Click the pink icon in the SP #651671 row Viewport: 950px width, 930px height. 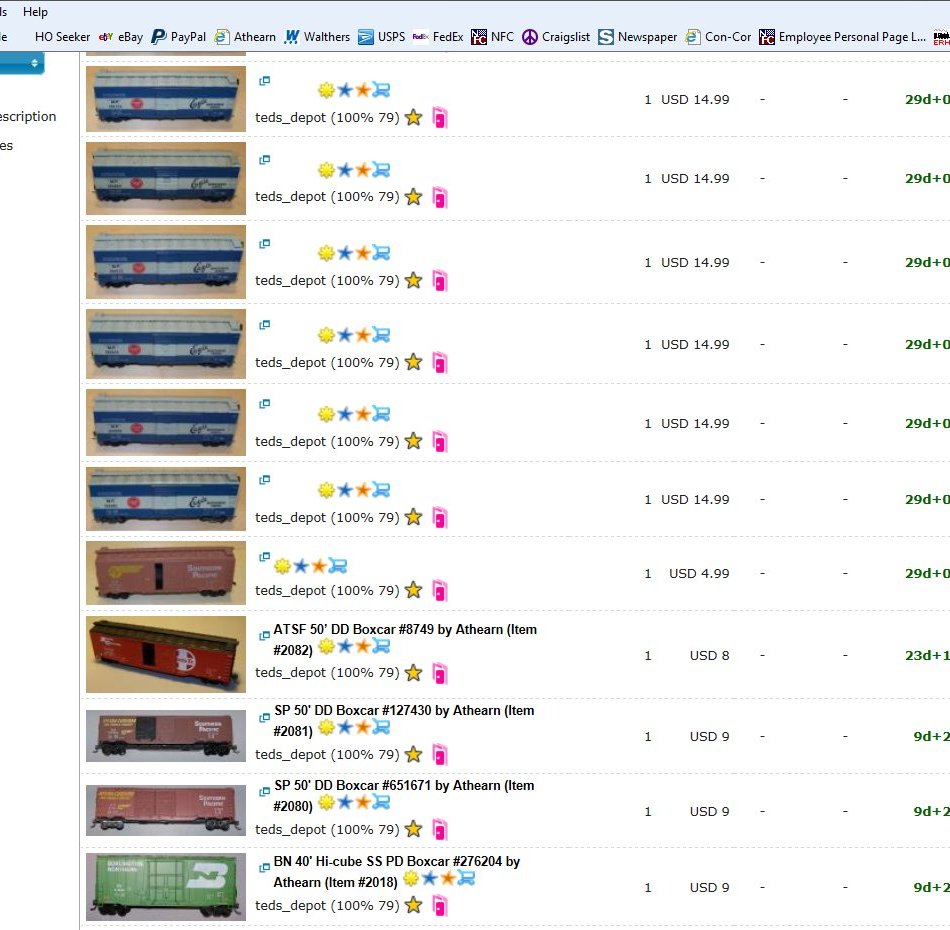[440, 829]
